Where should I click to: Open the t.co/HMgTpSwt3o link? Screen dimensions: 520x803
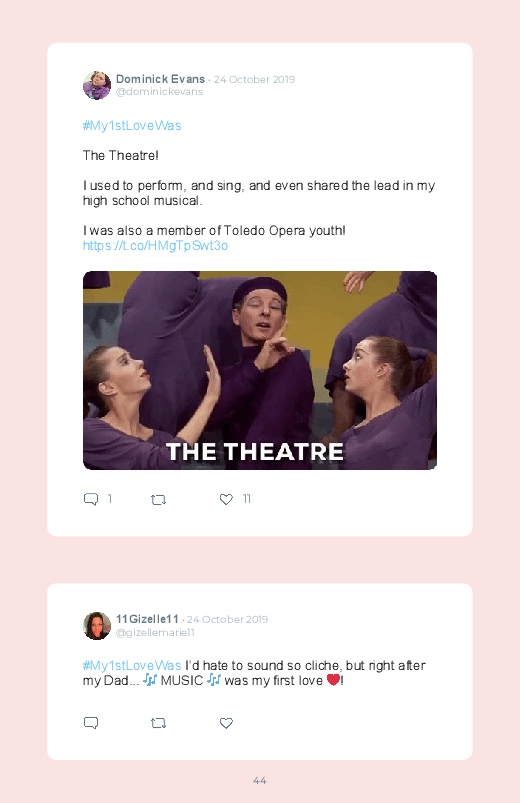155,246
